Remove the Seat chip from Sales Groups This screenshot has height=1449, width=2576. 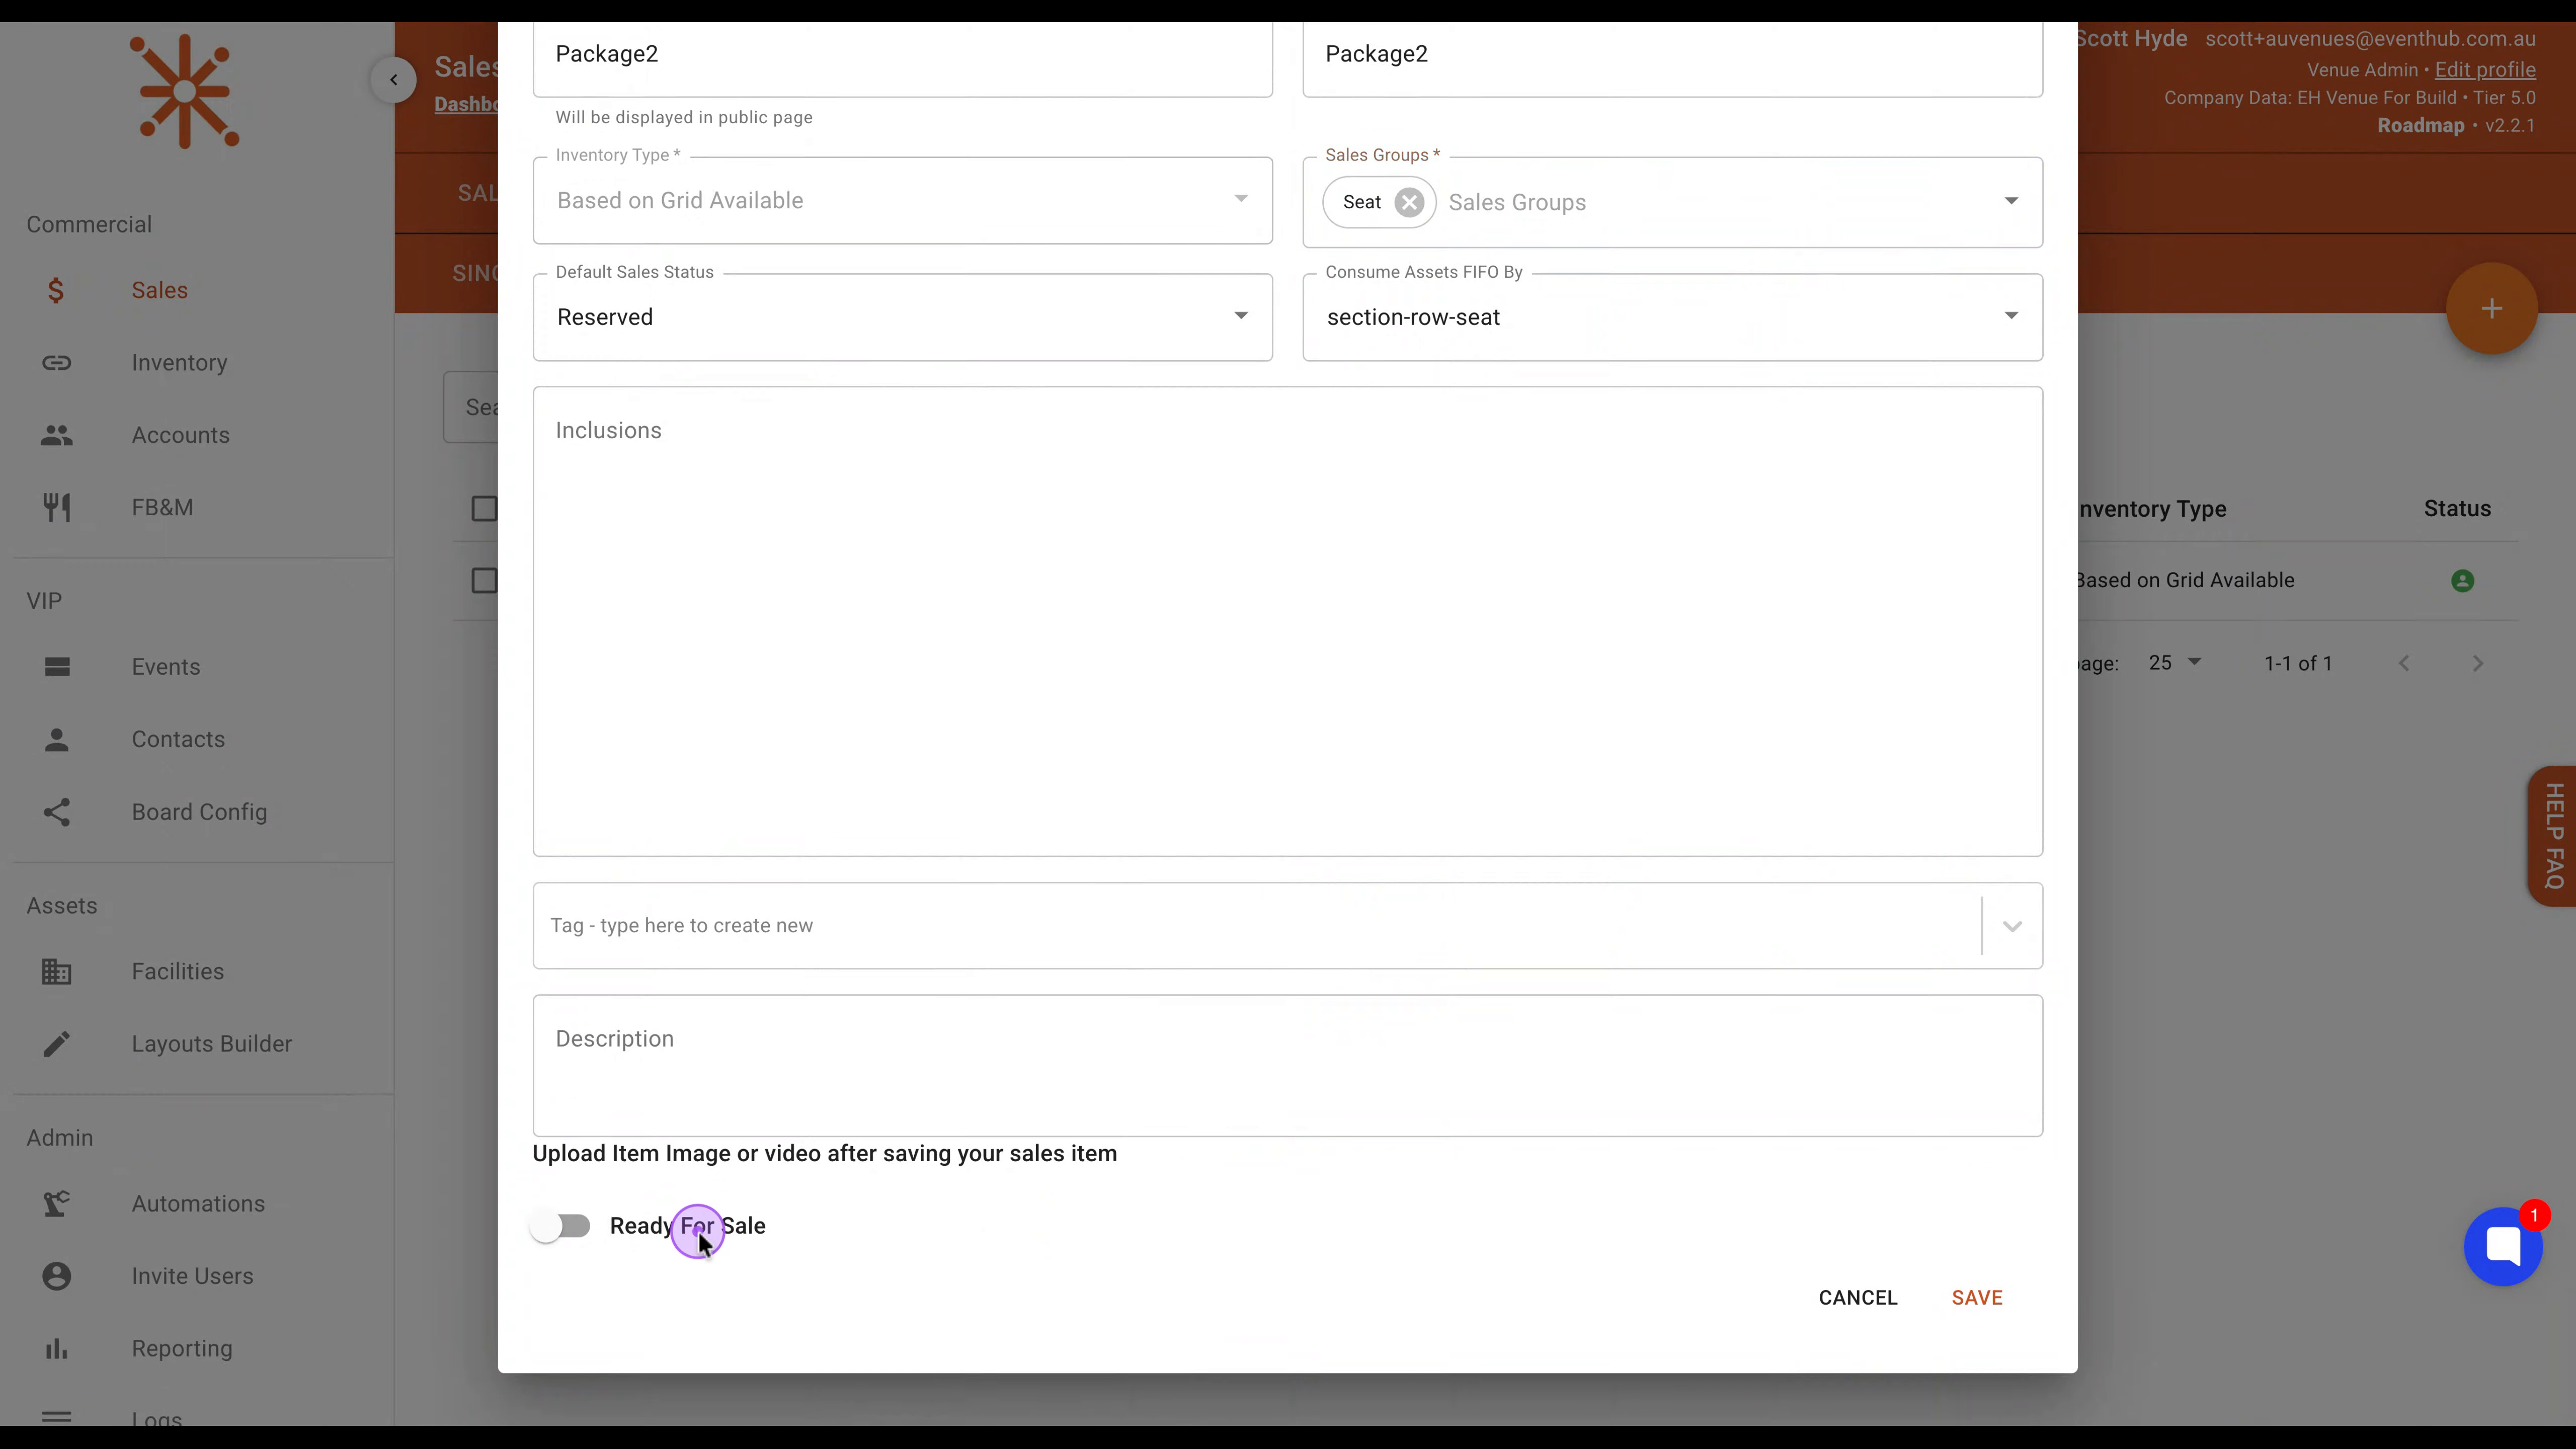(1409, 202)
